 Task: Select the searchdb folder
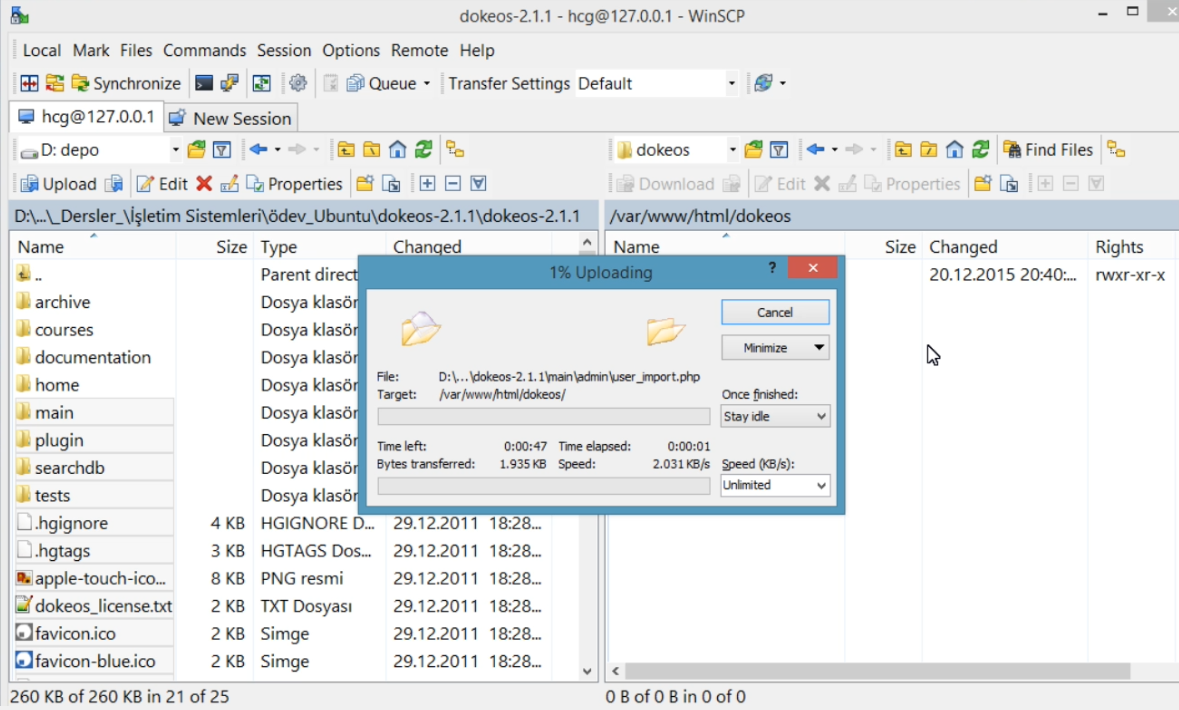point(69,468)
